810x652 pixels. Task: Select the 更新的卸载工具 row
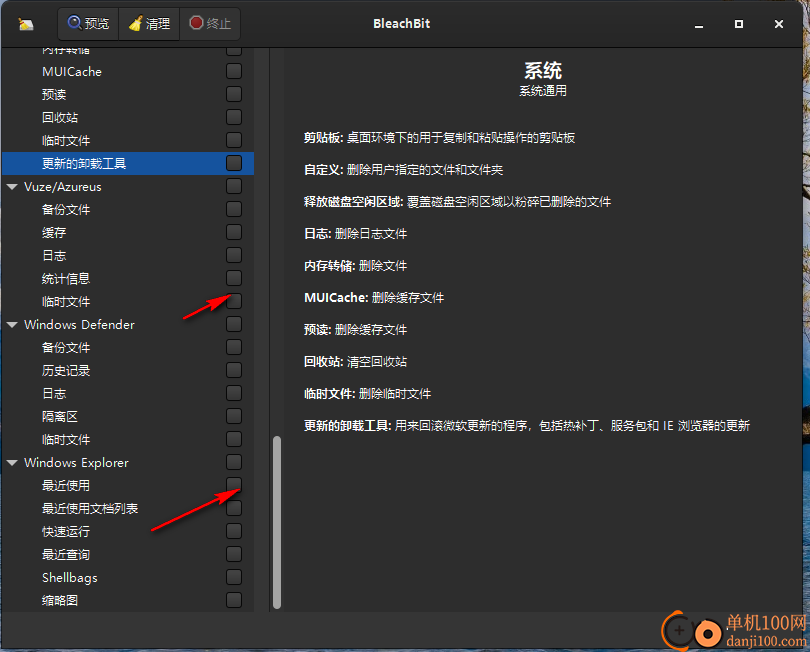pyautogui.click(x=128, y=163)
